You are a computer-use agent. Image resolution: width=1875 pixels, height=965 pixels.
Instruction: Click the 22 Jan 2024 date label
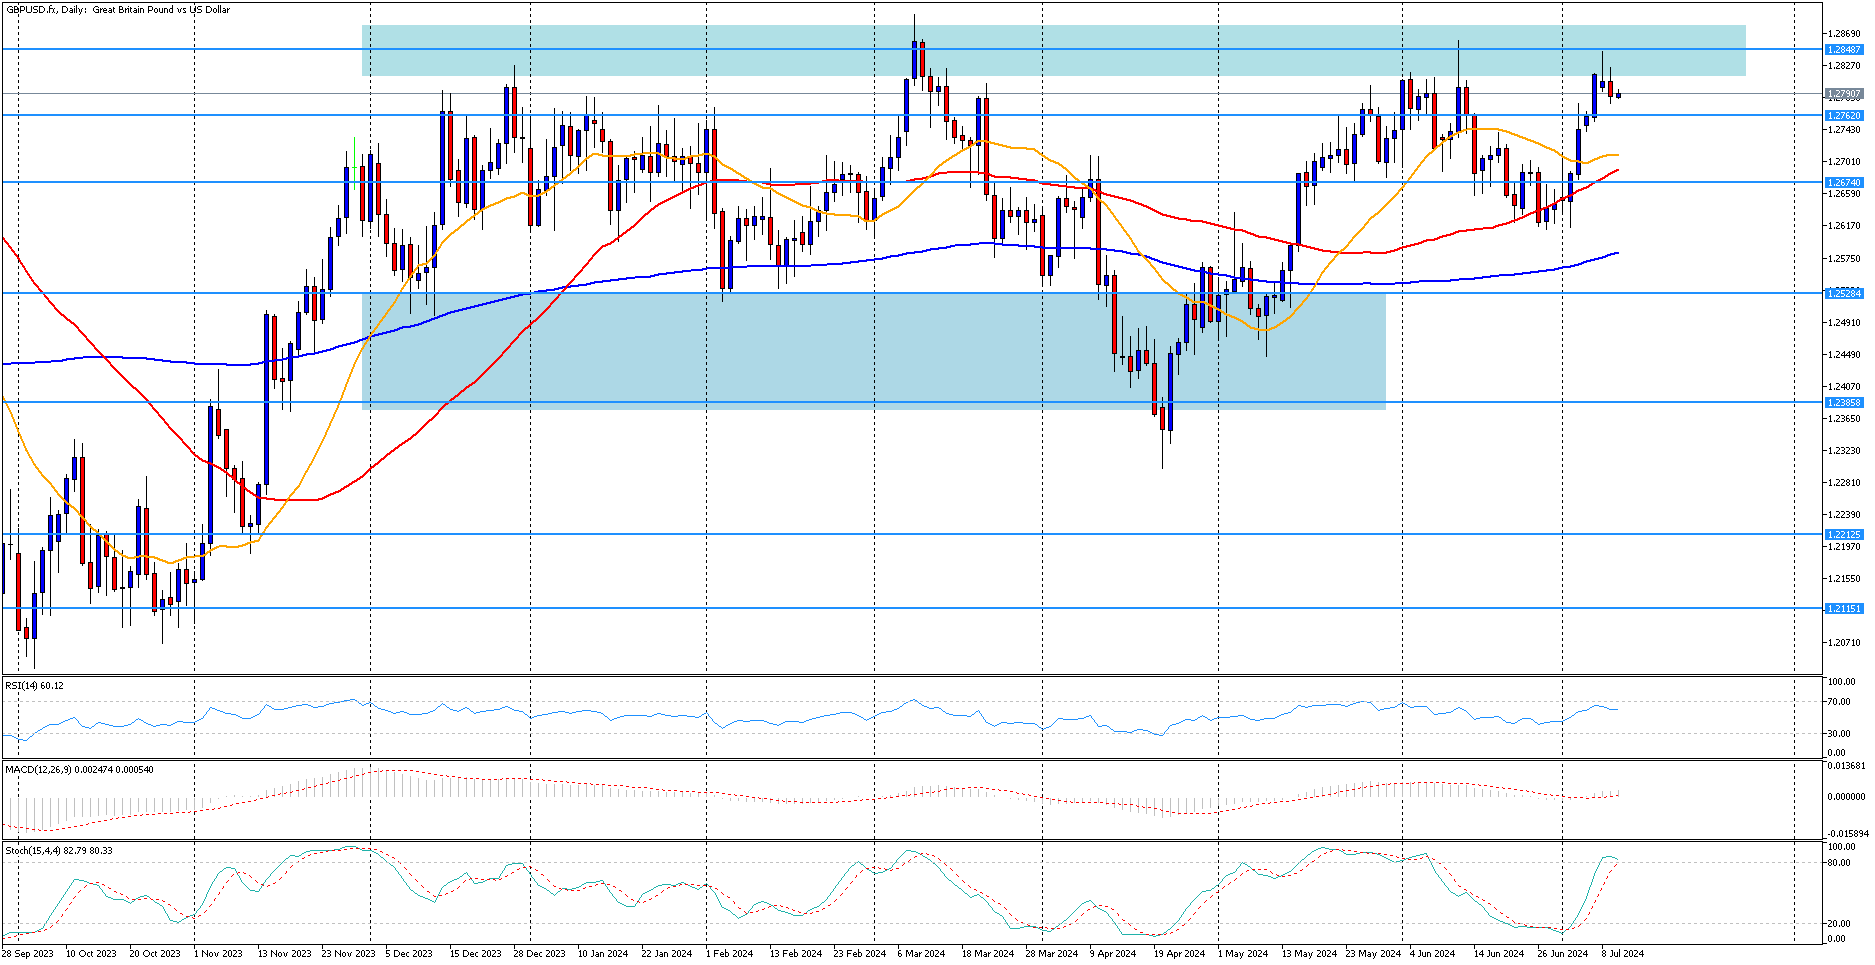(x=667, y=954)
